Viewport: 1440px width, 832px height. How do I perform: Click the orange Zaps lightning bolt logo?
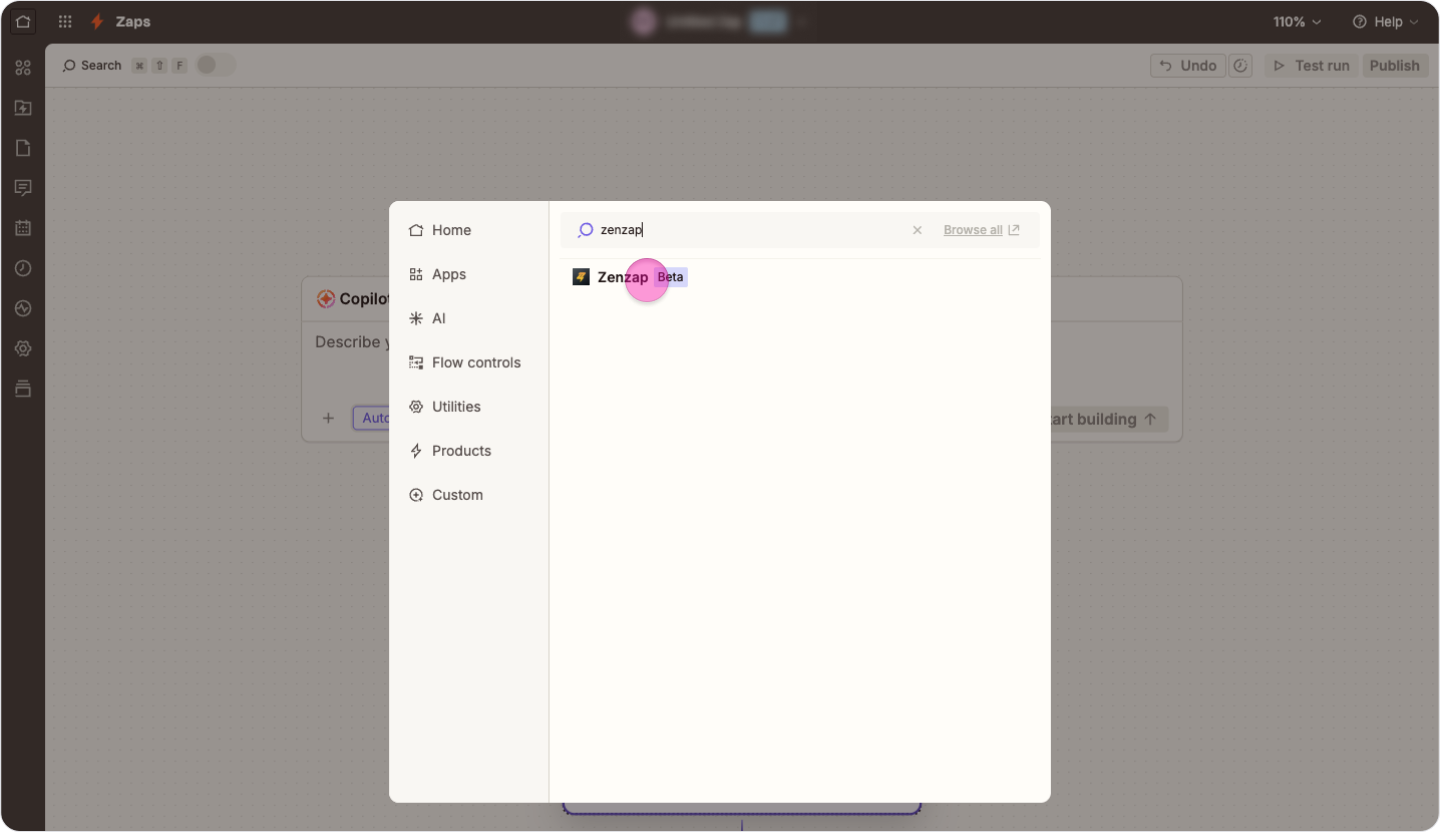97,21
